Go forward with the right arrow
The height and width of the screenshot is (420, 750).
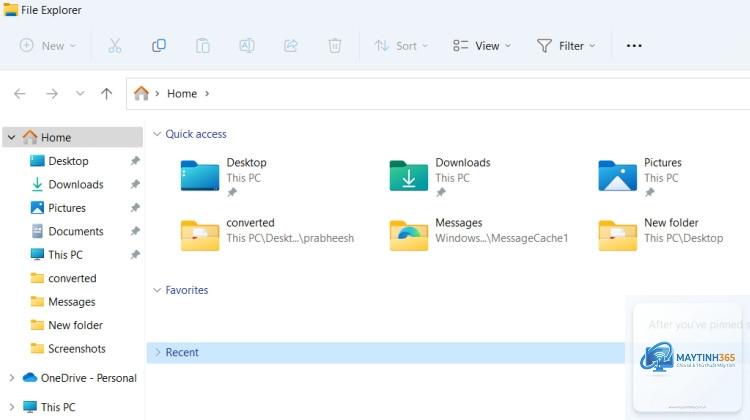(x=52, y=94)
